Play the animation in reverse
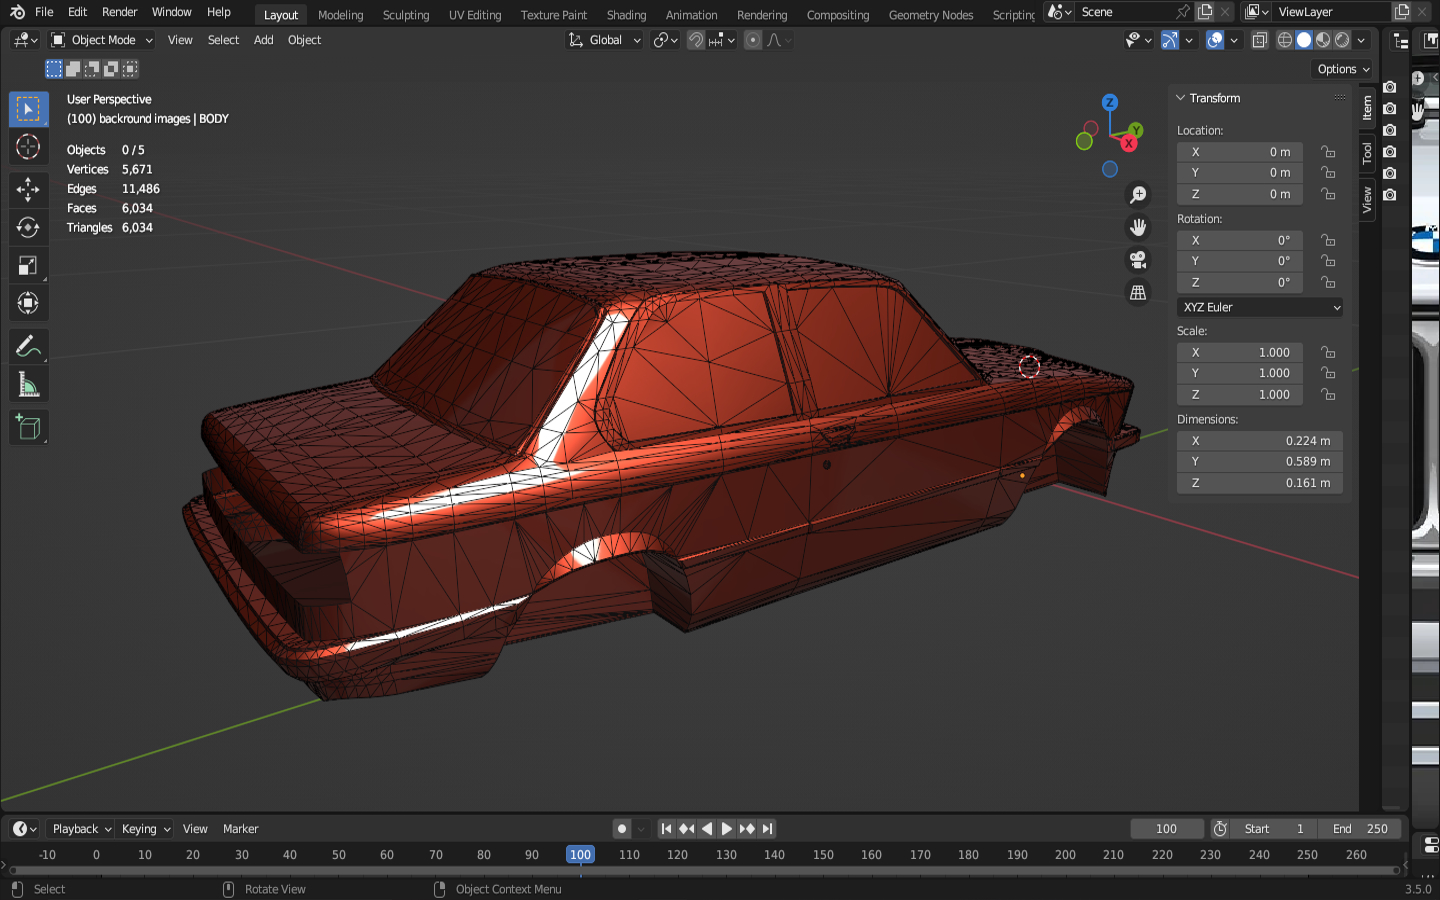This screenshot has height=900, width=1440. point(707,829)
